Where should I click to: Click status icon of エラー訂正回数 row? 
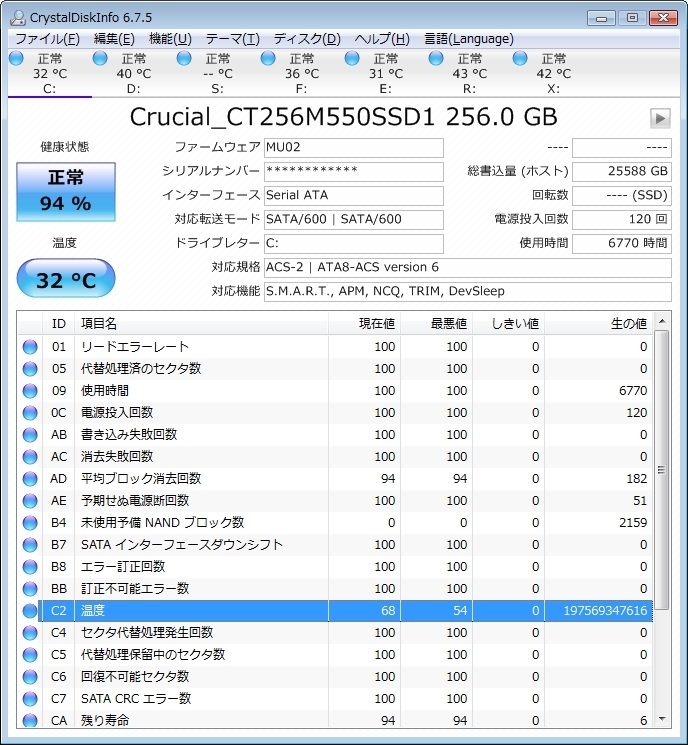(30, 567)
